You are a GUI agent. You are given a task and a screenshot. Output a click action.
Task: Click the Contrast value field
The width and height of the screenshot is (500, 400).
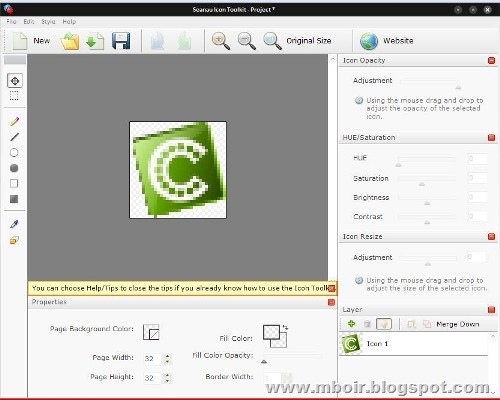tap(477, 216)
